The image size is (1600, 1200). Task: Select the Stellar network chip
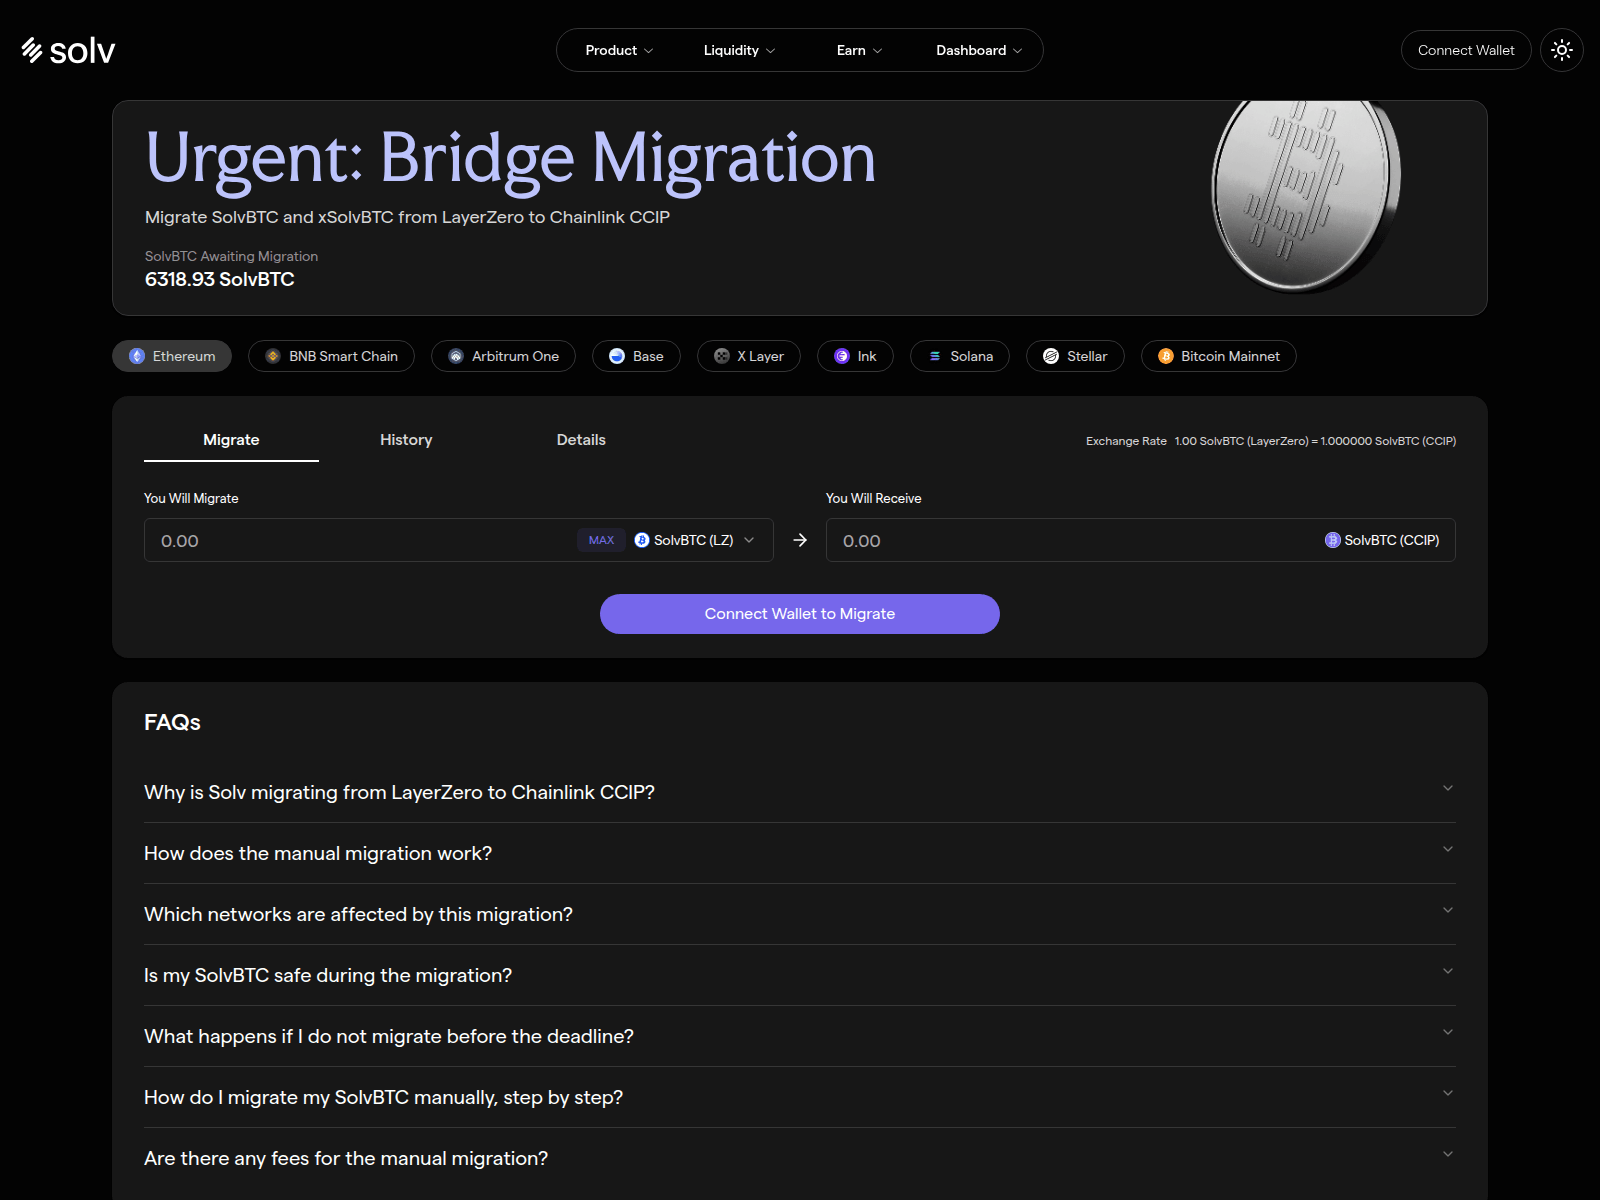click(1075, 356)
